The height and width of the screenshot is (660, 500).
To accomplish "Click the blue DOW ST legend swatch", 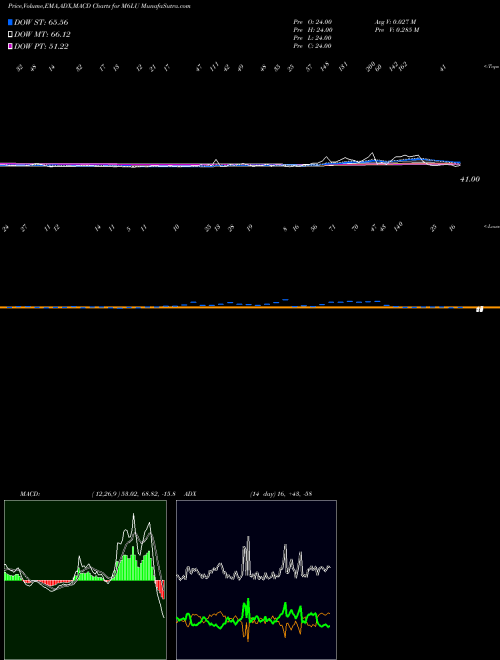I will 10,22.
